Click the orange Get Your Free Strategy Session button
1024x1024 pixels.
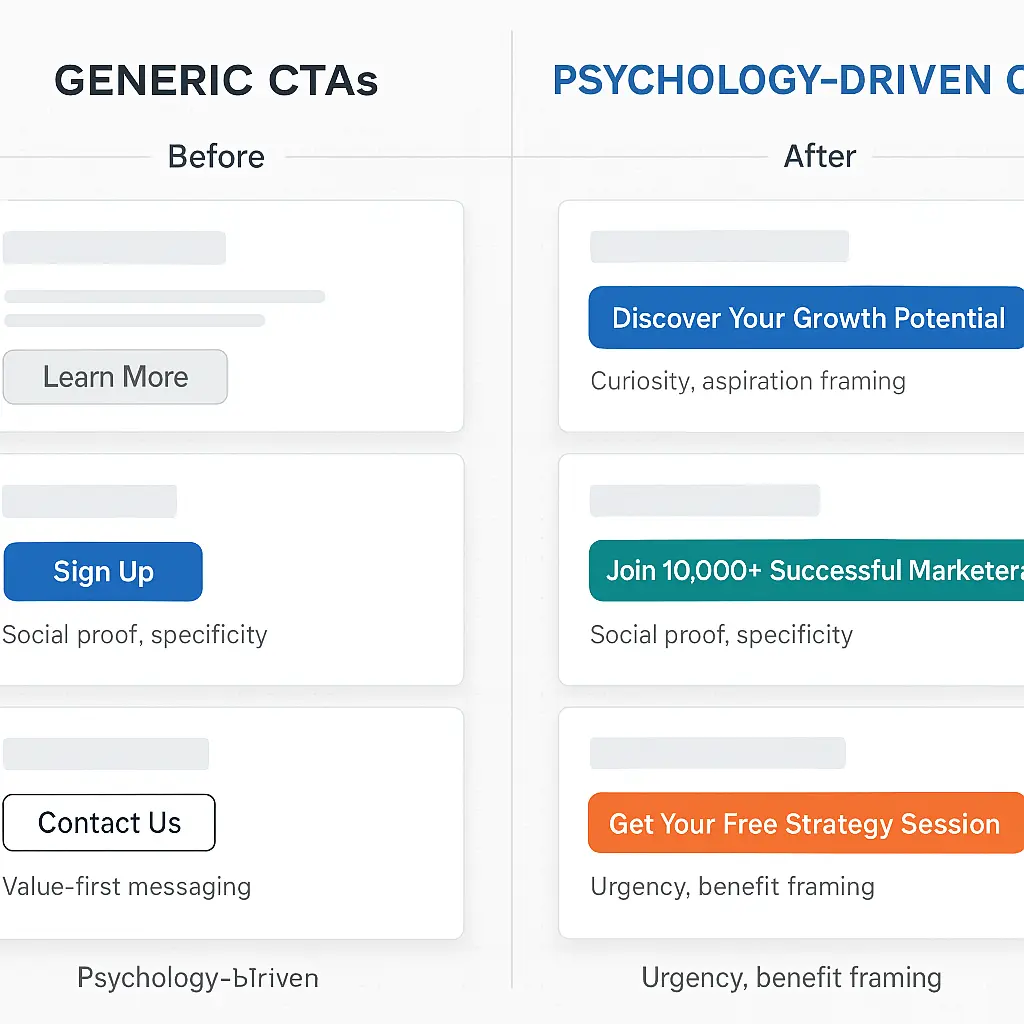806,823
